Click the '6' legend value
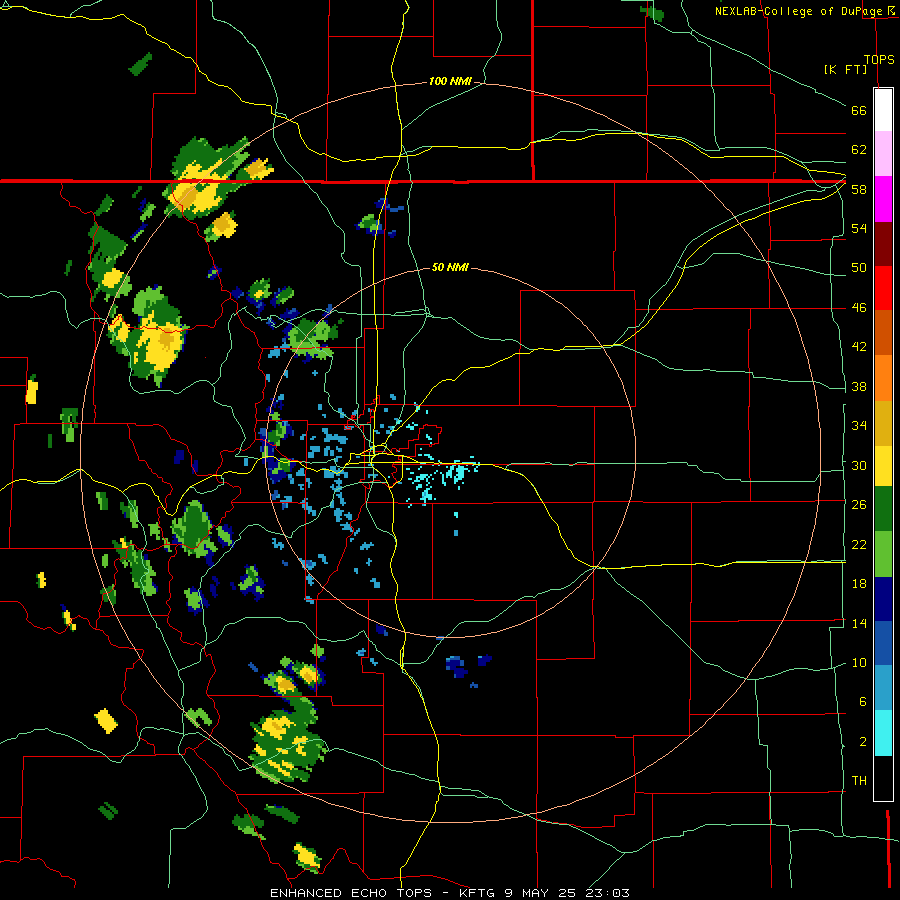This screenshot has height=900, width=900. pyautogui.click(x=862, y=702)
